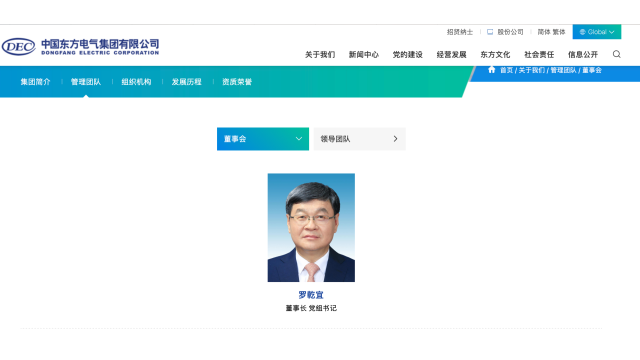Open the 东方文化 menu
Image resolution: width=640 pixels, height=360 pixels.
click(x=495, y=55)
